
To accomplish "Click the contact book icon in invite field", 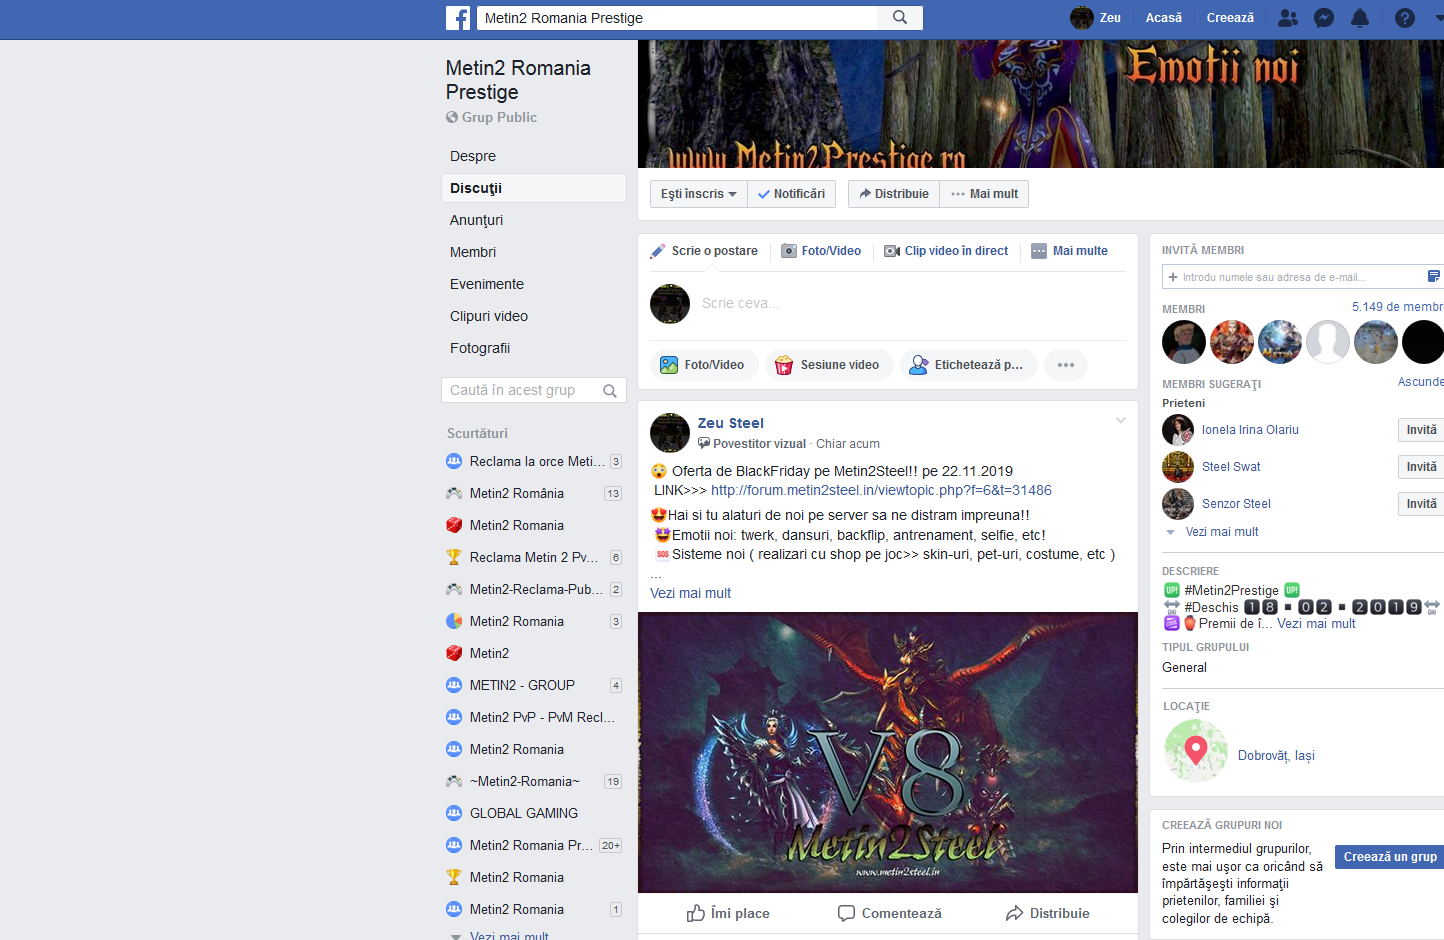I will tap(1433, 276).
